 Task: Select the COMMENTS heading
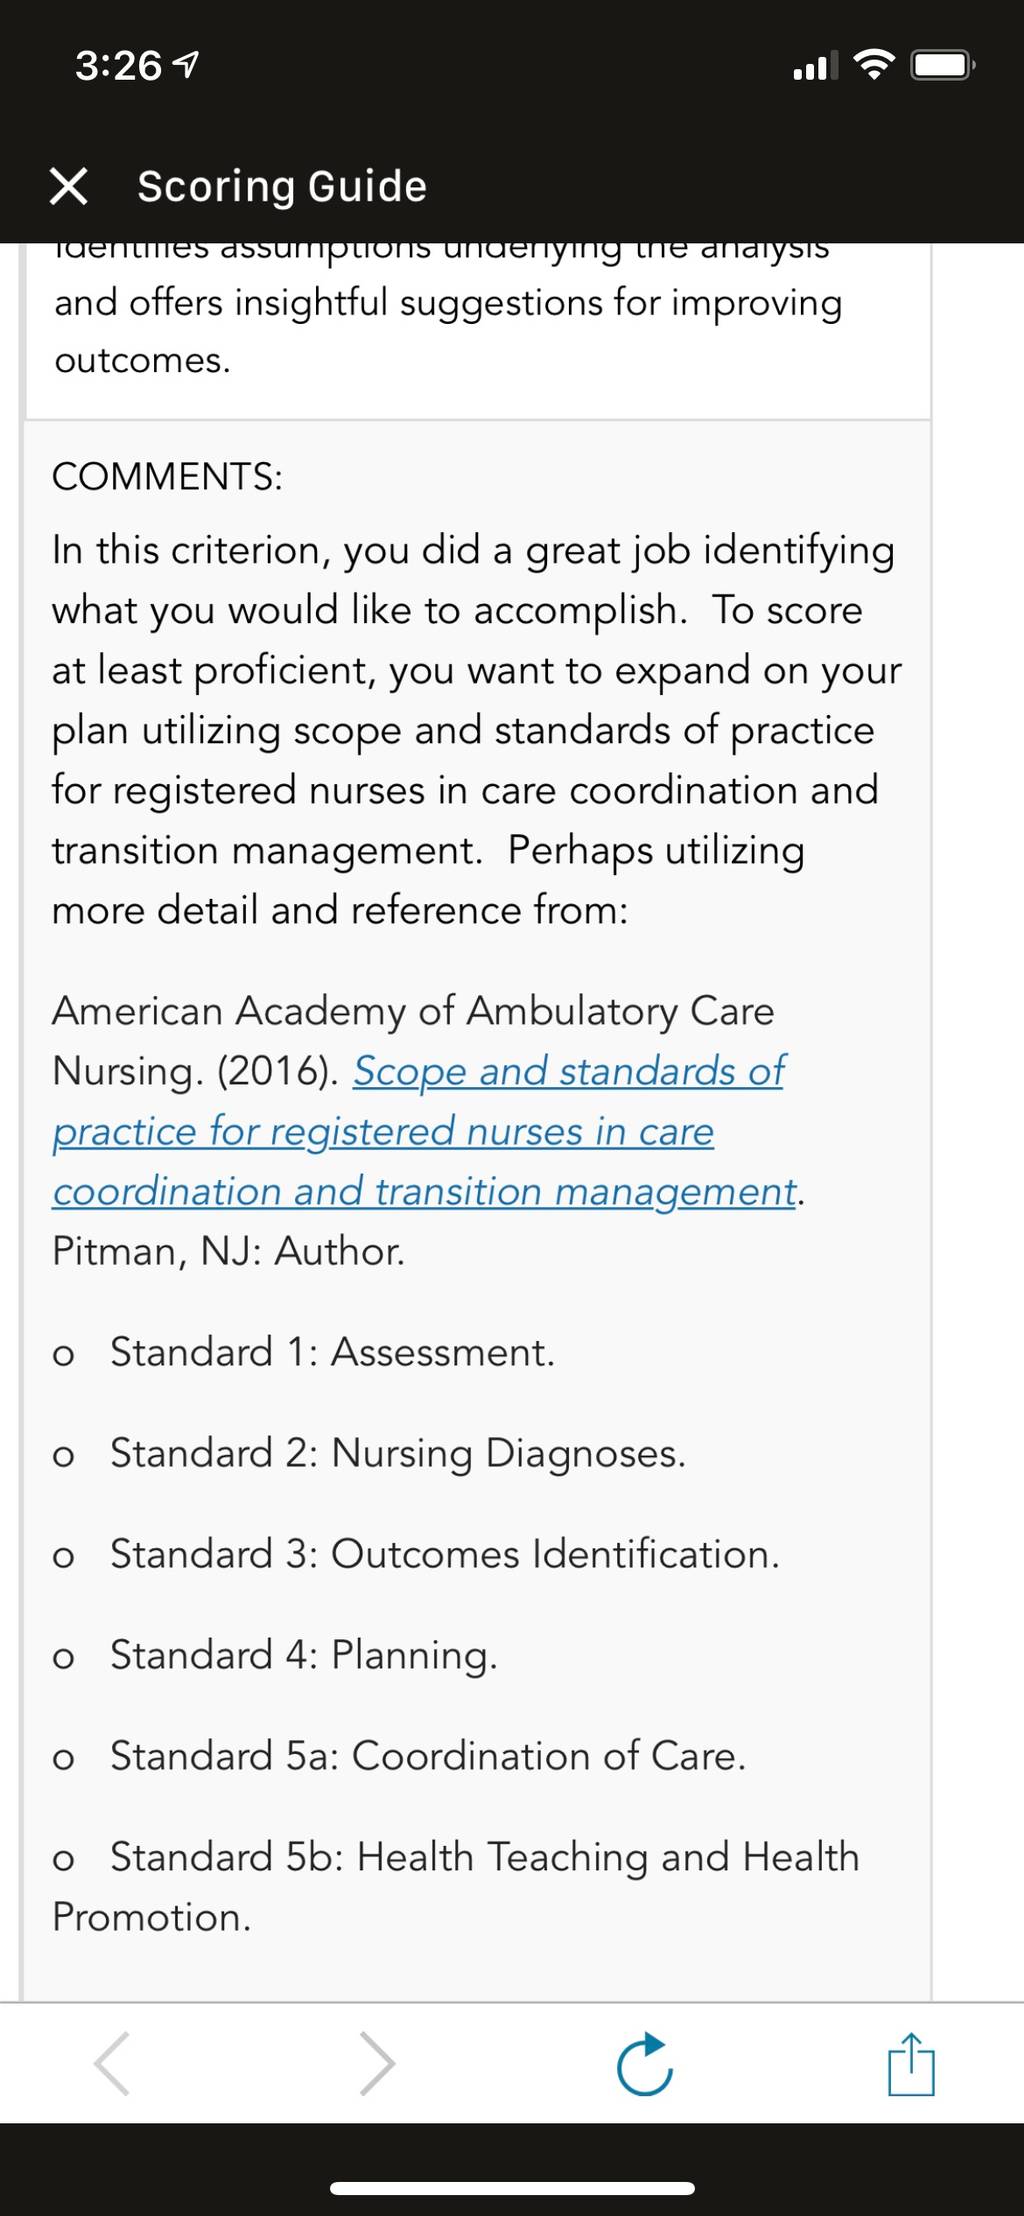(x=167, y=476)
